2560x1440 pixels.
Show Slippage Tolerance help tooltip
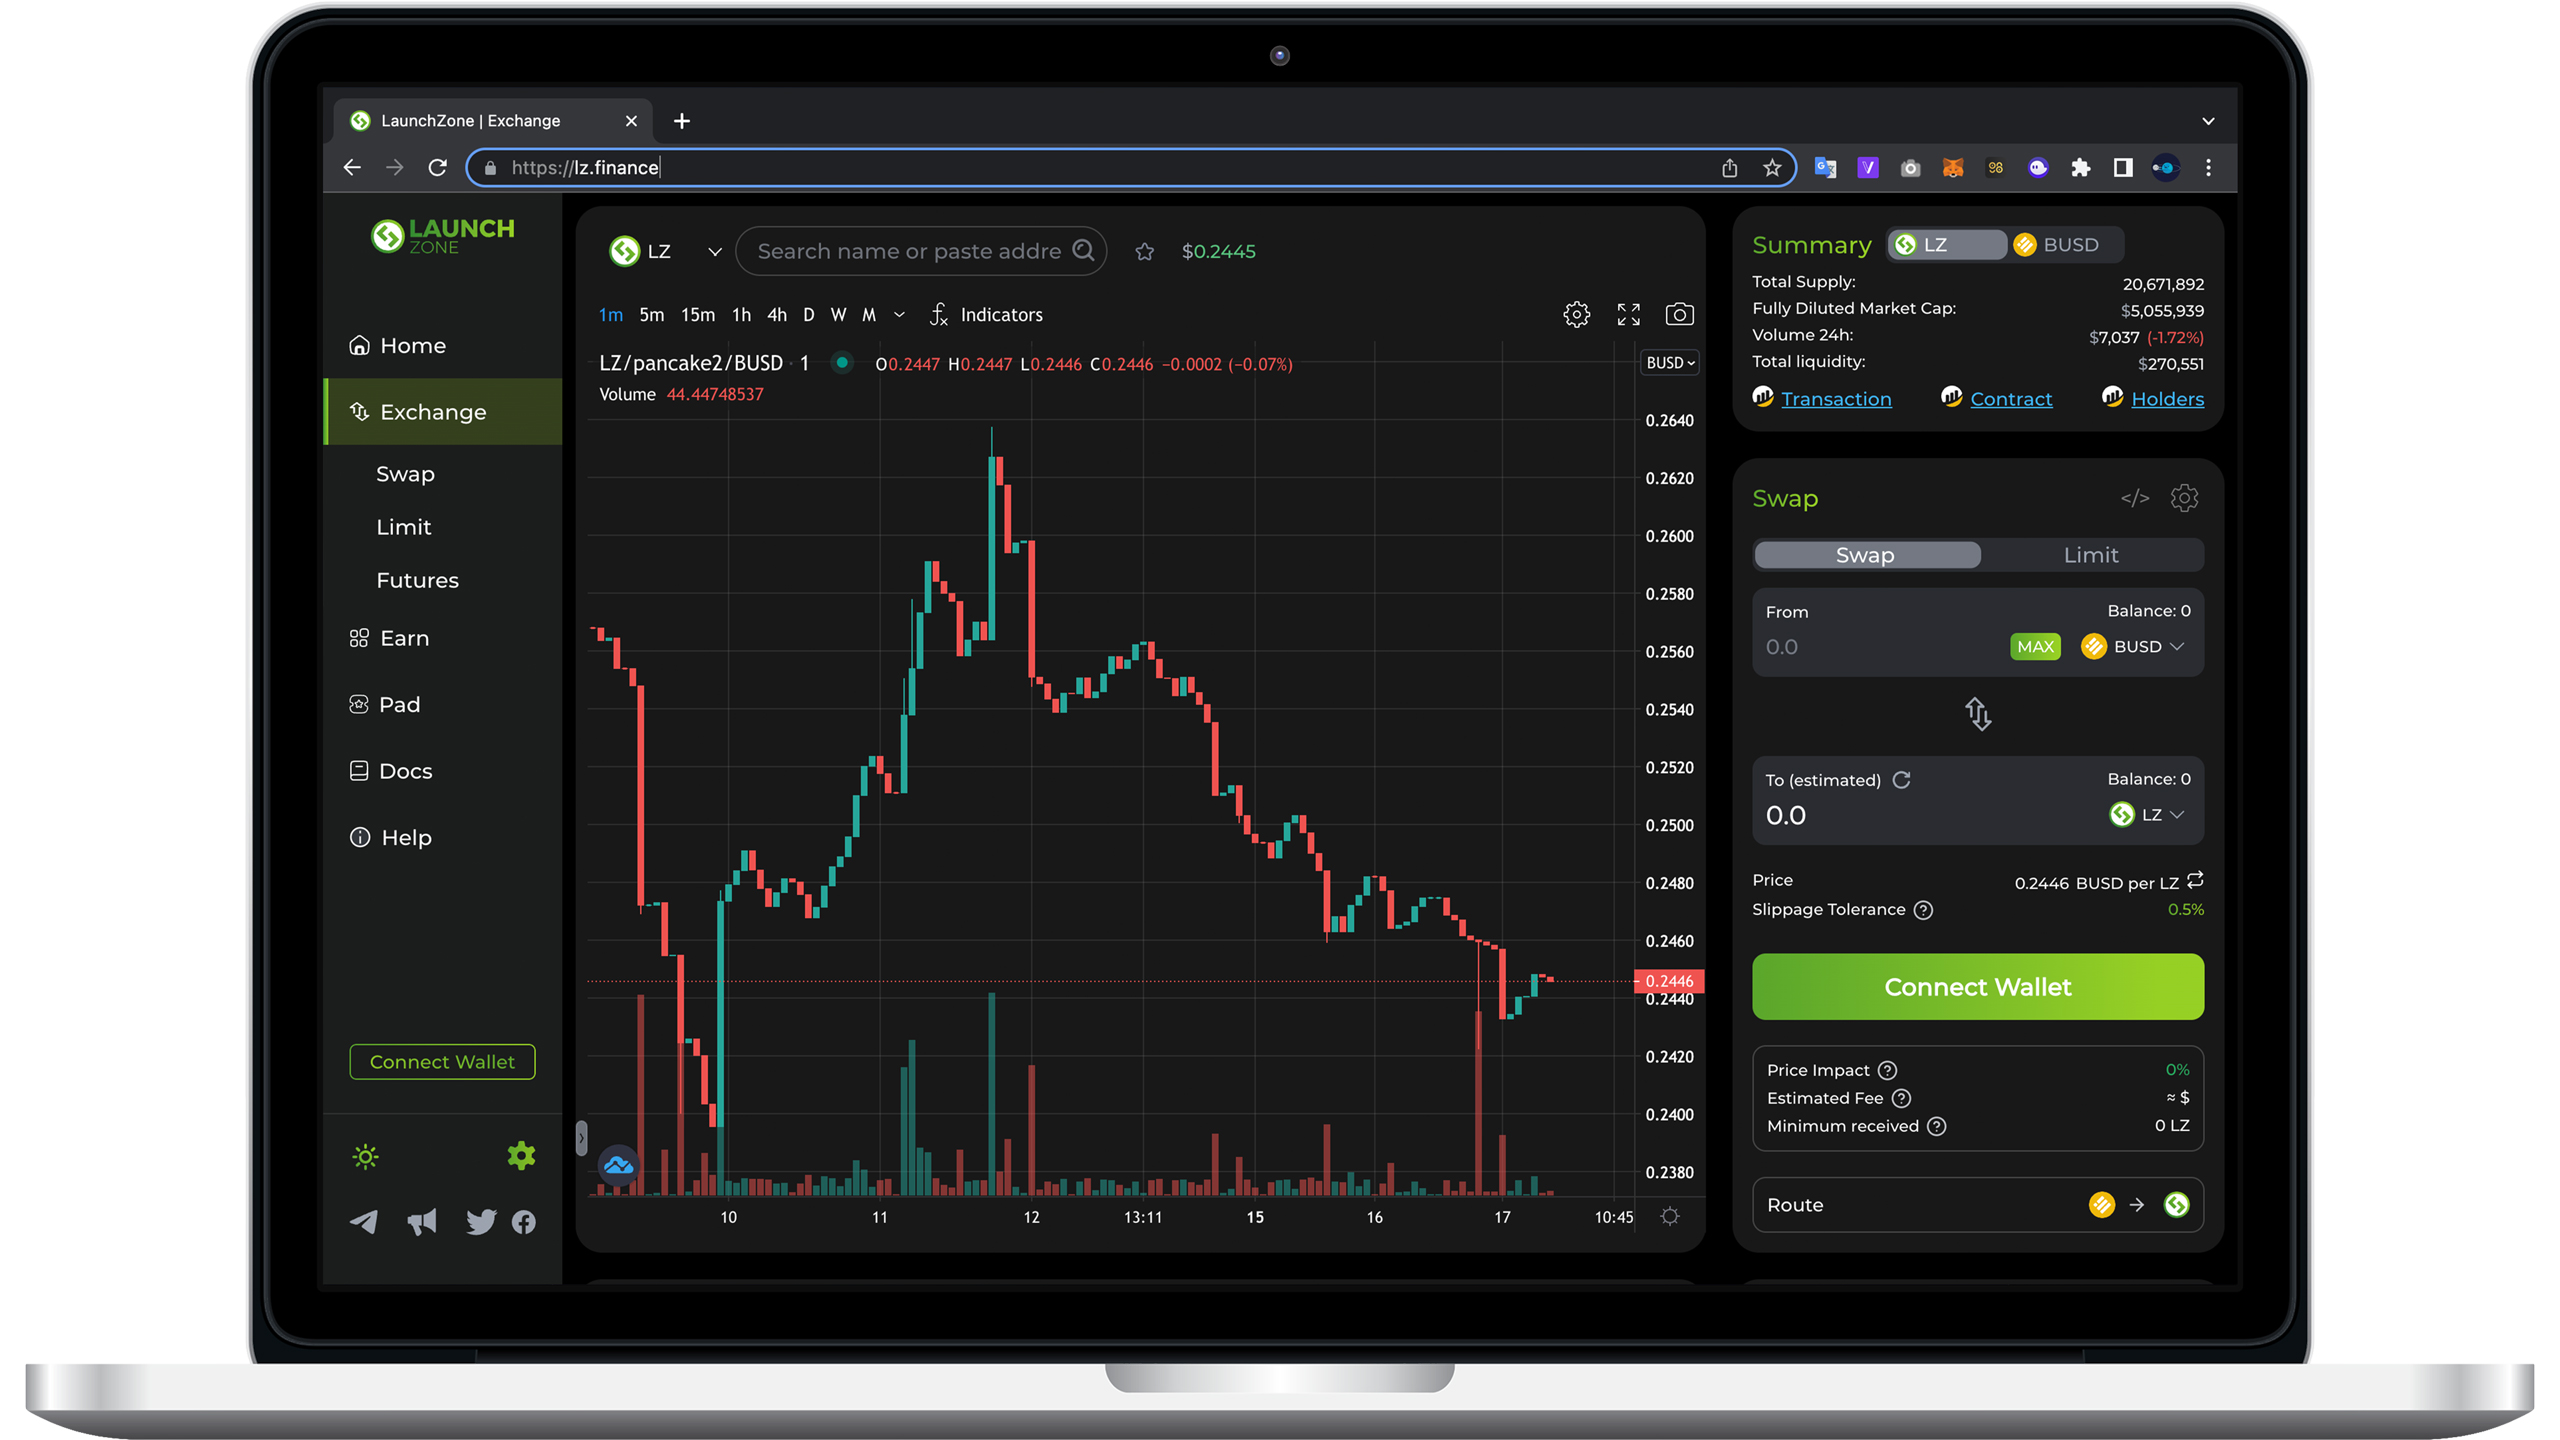[x=1922, y=910]
